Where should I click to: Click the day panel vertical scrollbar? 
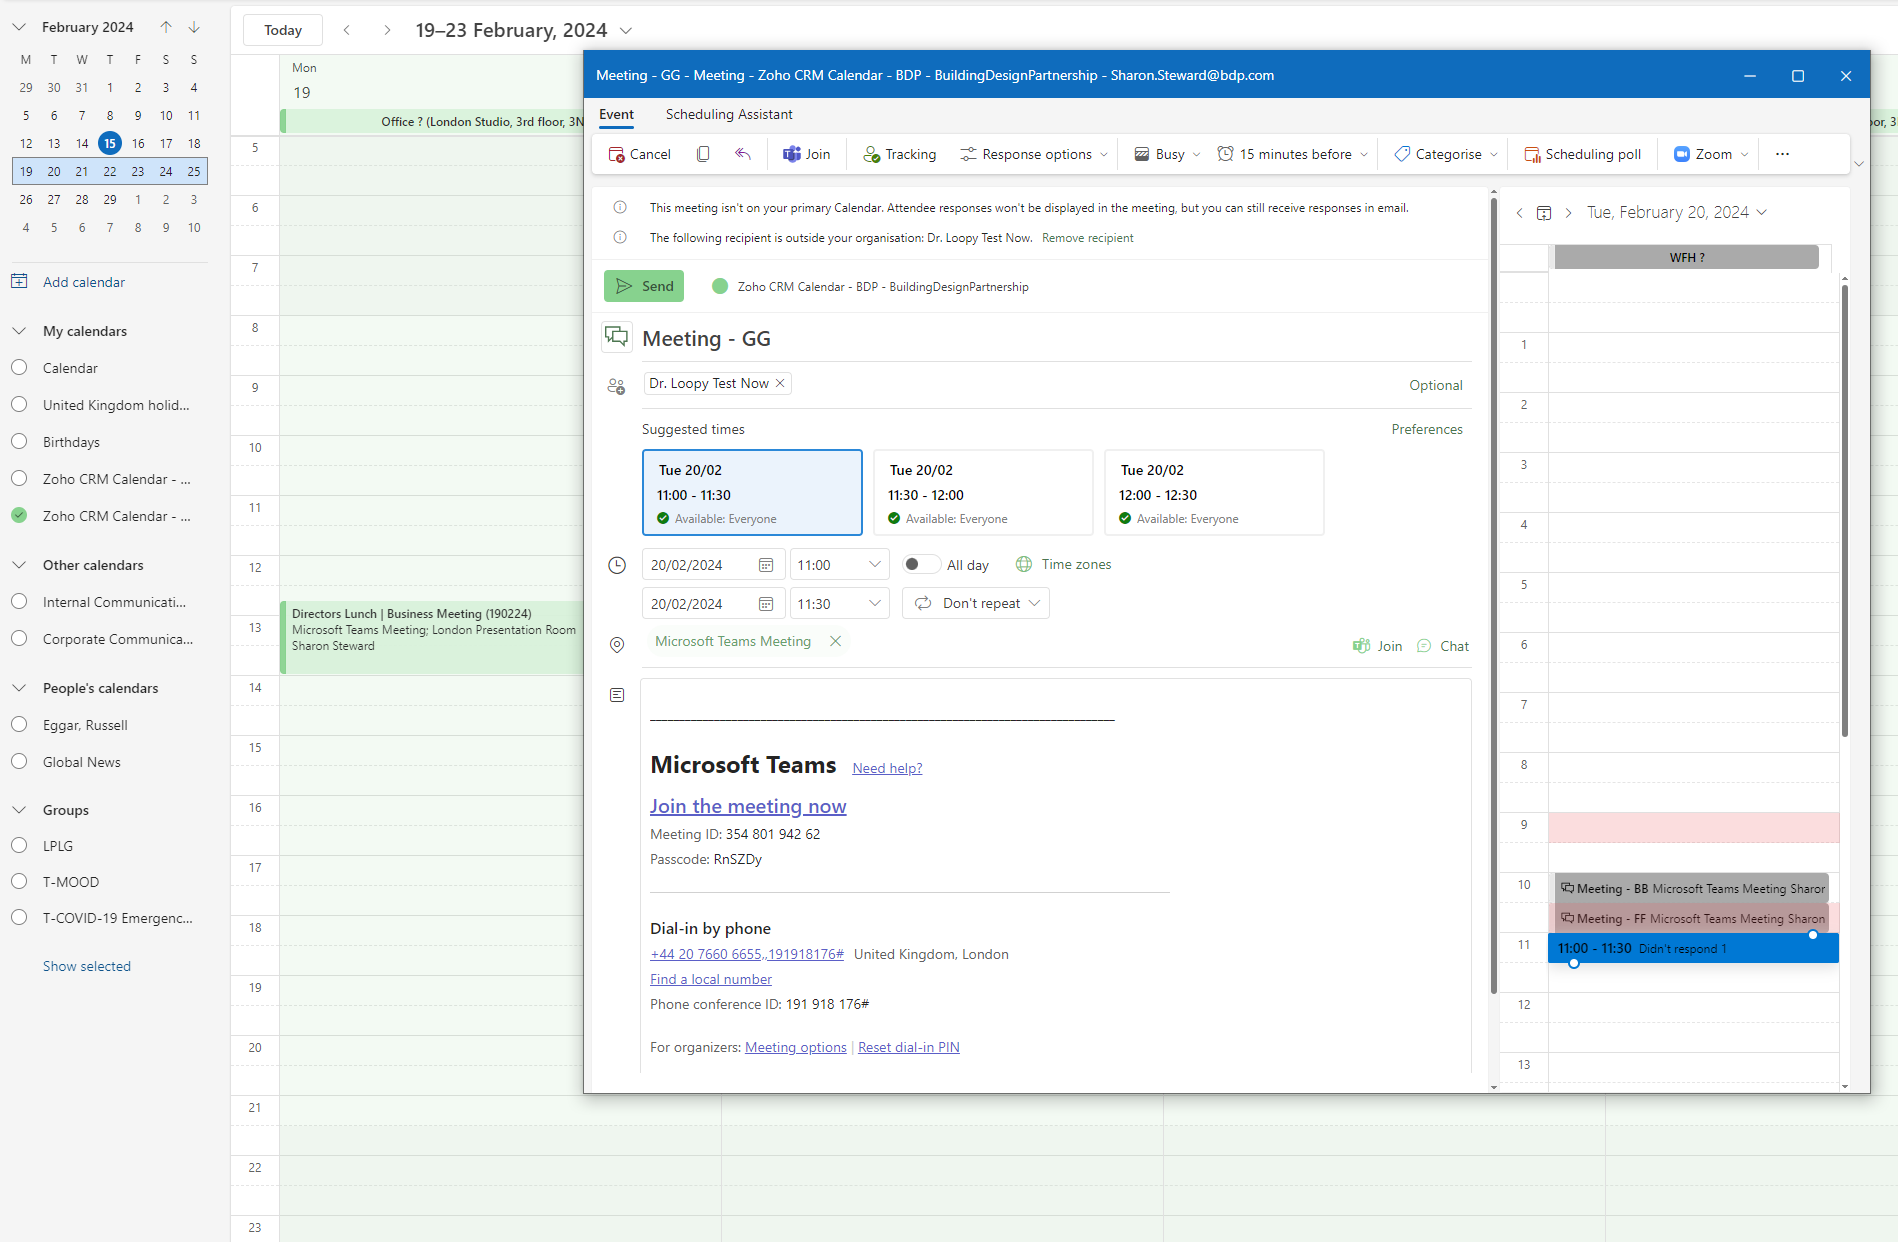[1844, 510]
